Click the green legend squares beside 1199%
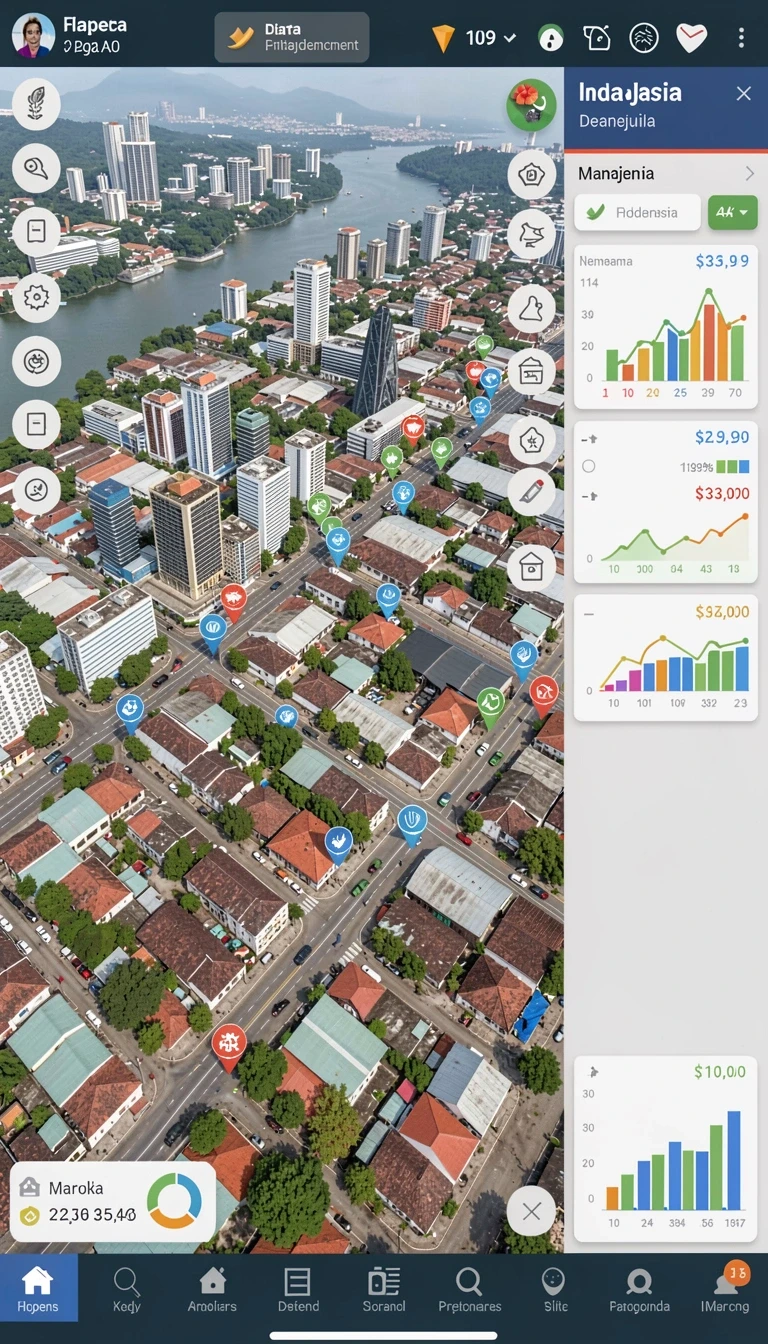This screenshot has height=1344, width=768. (x=732, y=466)
